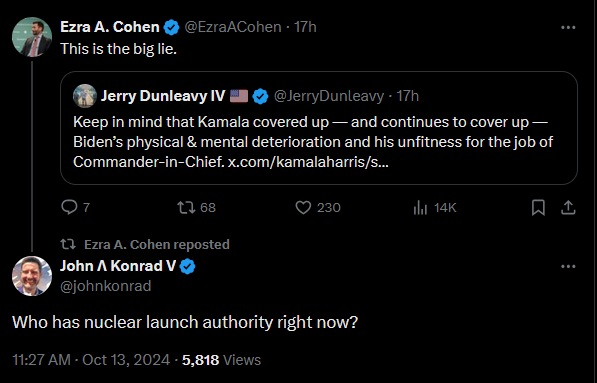Screen dimensions: 597x383
Task: Click Ezra's blue verified badge
Action: (171, 27)
